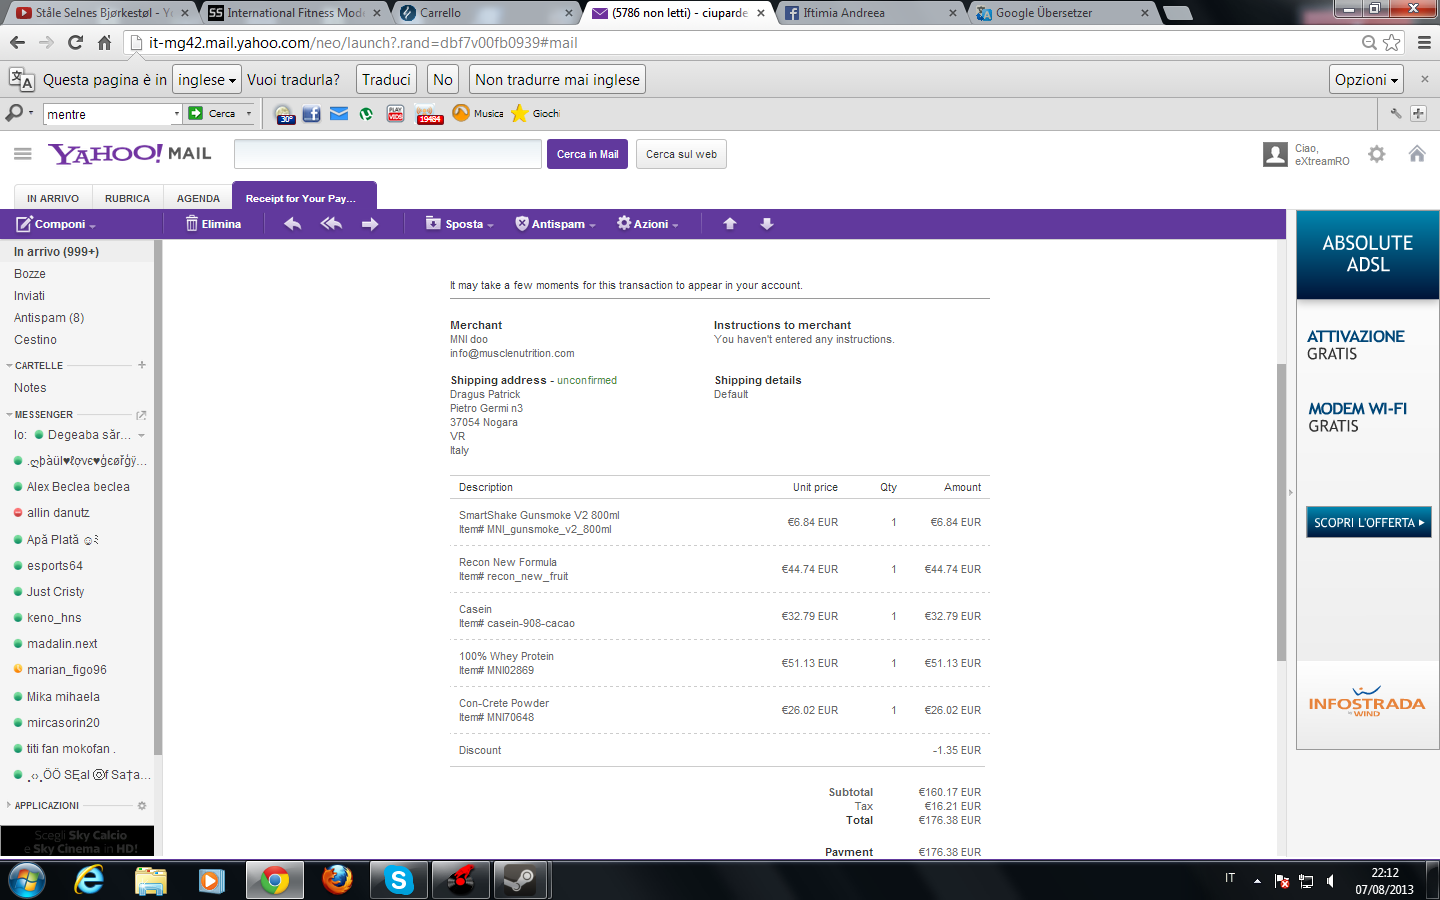Viewport: 1440px width, 900px height.
Task: Pop out Messenger window icon
Action: point(141,415)
